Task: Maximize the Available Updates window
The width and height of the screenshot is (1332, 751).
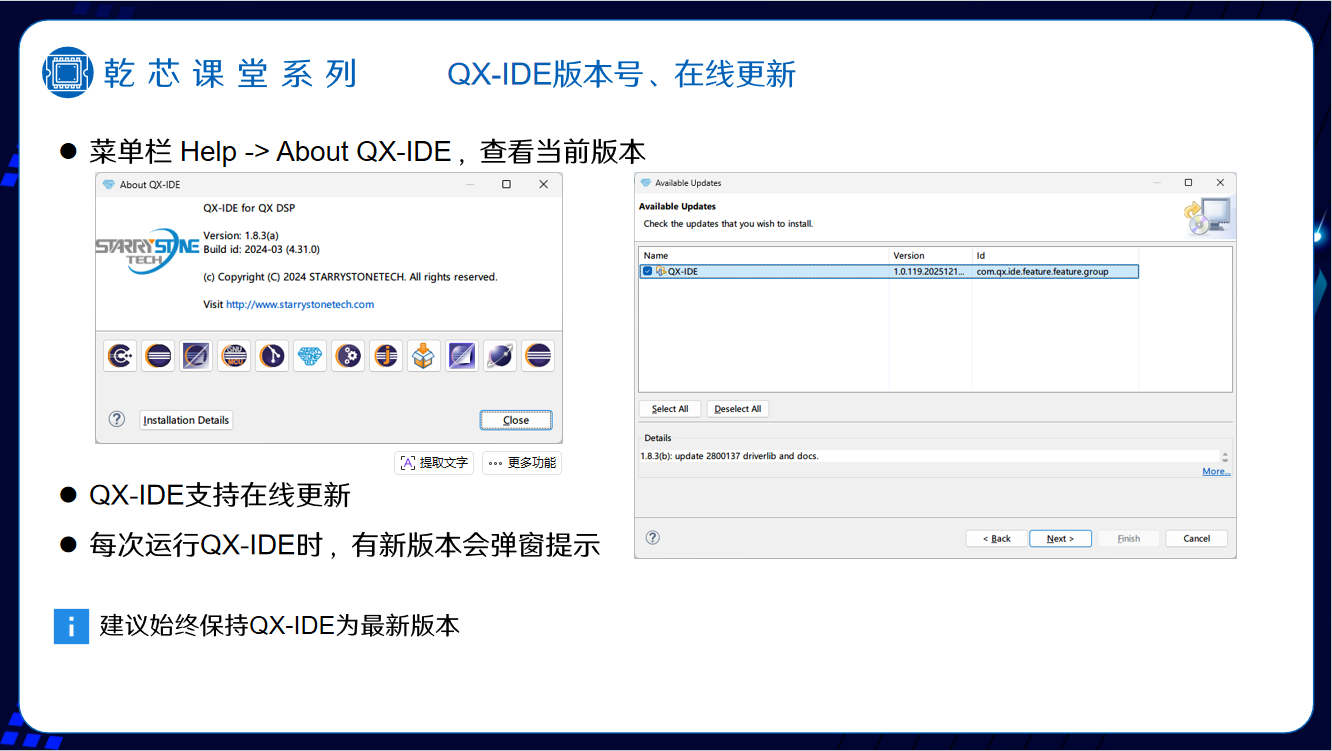Action: click(1188, 183)
